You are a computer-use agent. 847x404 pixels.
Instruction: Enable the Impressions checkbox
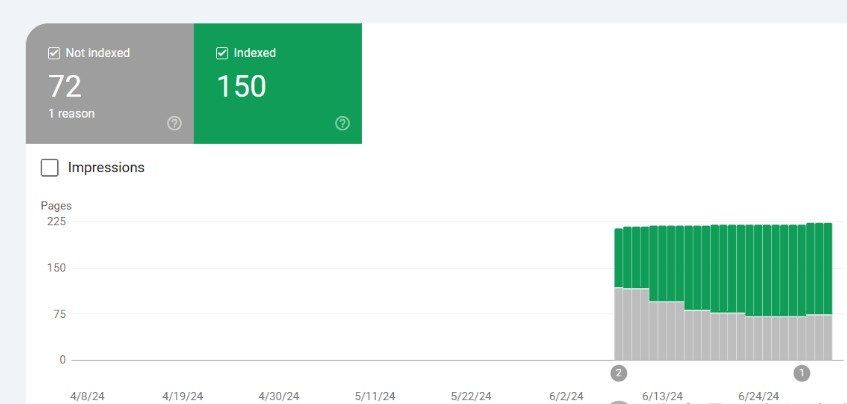(50, 167)
